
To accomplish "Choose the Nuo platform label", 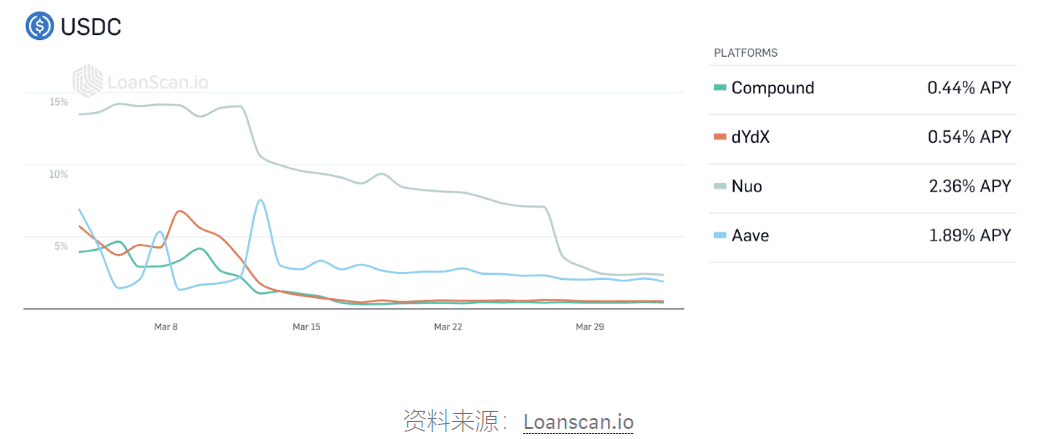I will coord(747,186).
